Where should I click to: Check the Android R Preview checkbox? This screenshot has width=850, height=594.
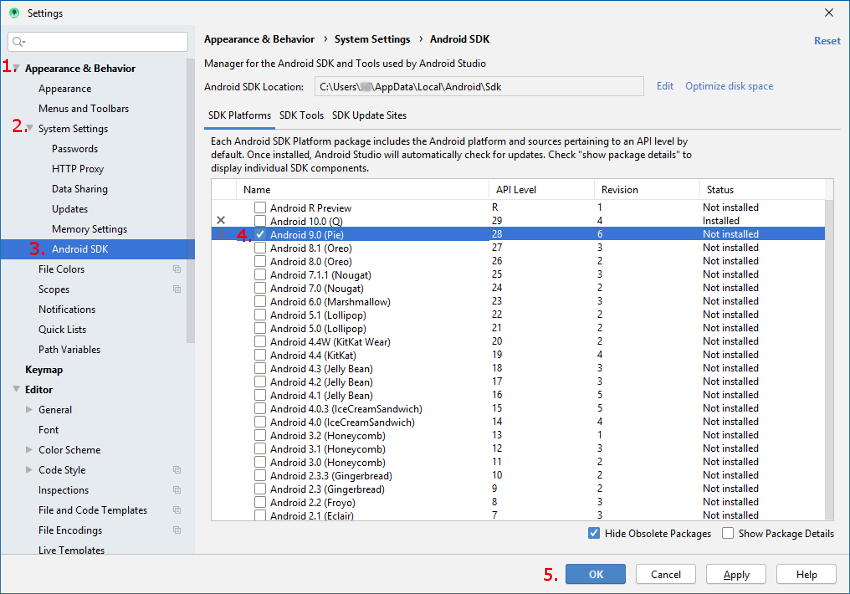tap(260, 208)
